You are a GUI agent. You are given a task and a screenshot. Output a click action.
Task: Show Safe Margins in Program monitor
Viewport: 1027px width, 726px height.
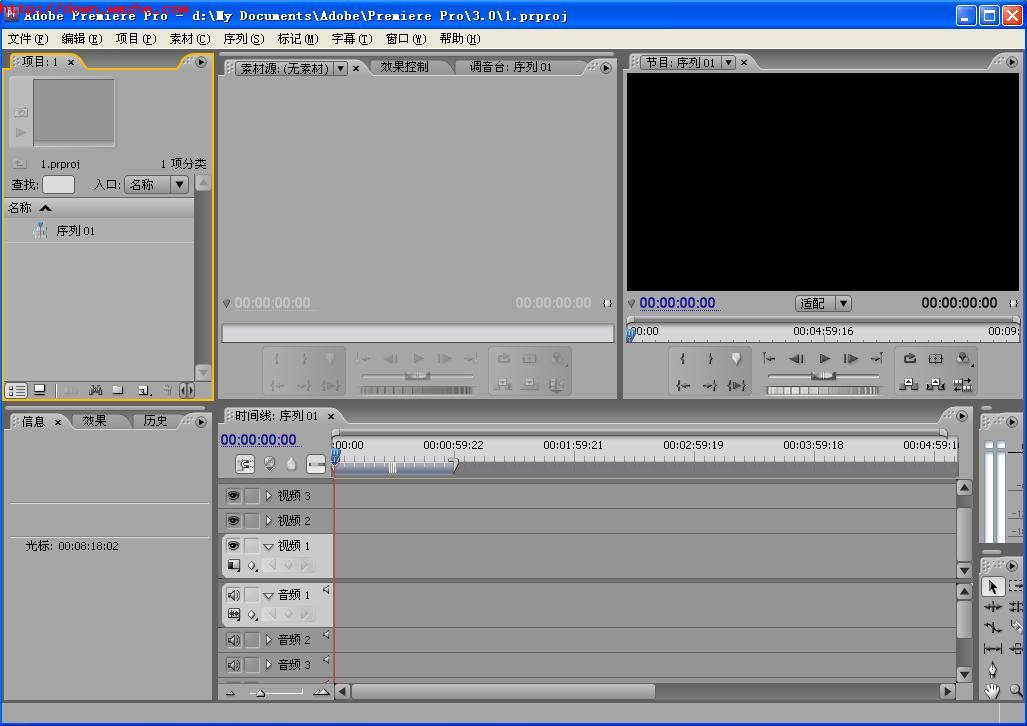pos(936,358)
